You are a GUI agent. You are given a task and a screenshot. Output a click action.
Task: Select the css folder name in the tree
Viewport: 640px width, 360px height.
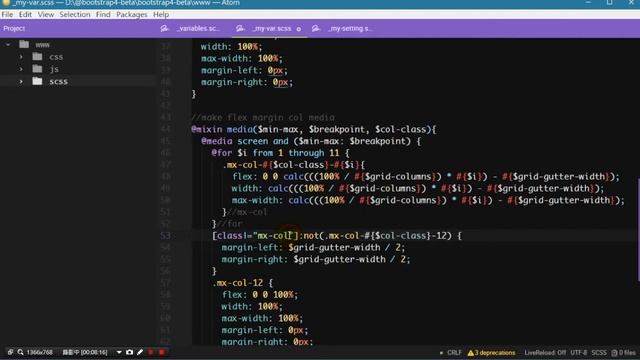(x=56, y=57)
